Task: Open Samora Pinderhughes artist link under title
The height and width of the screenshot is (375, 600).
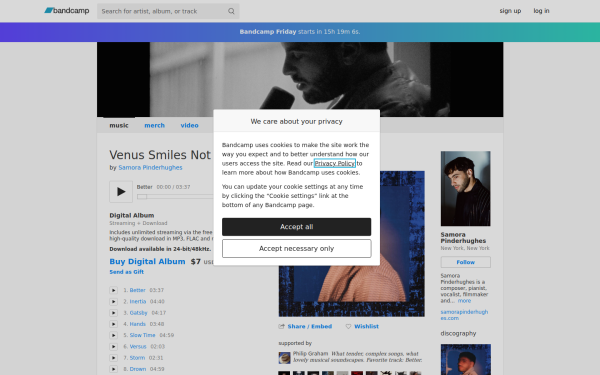Action: 150,168
